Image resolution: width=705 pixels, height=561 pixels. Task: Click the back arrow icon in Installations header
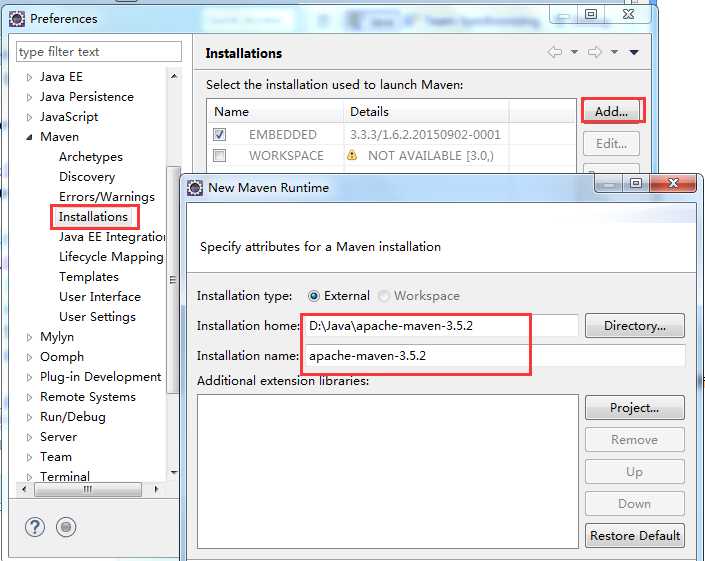(x=555, y=52)
